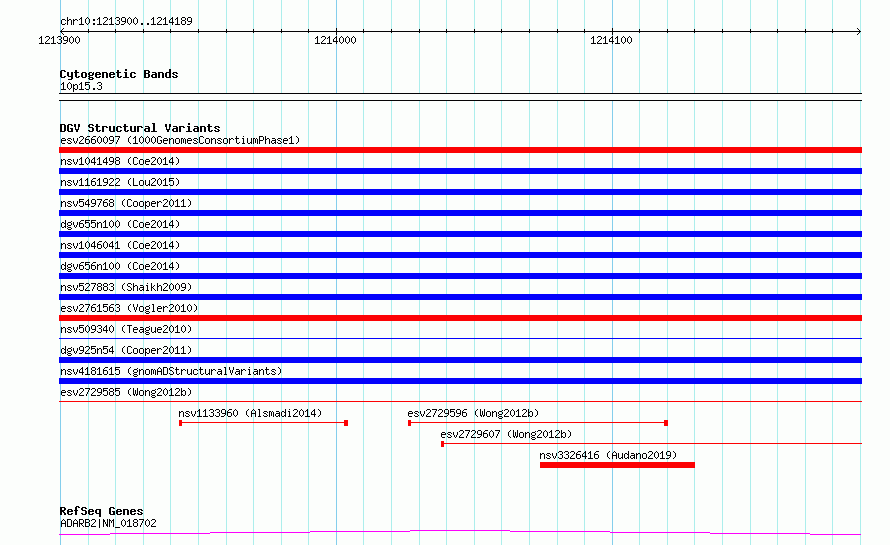The width and height of the screenshot is (890, 545).
Task: Click the esv2660097 red variant bar
Action: click(x=460, y=150)
